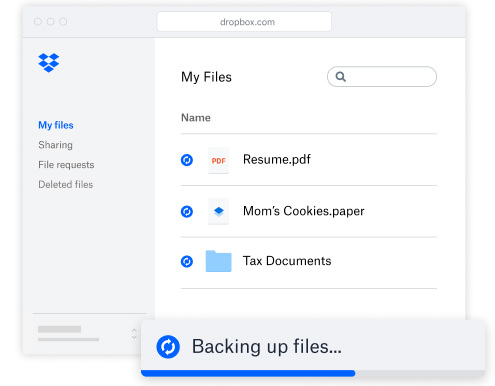495x386 pixels.
Task: Click the Dropbox logo in sidebar
Action: (49, 62)
